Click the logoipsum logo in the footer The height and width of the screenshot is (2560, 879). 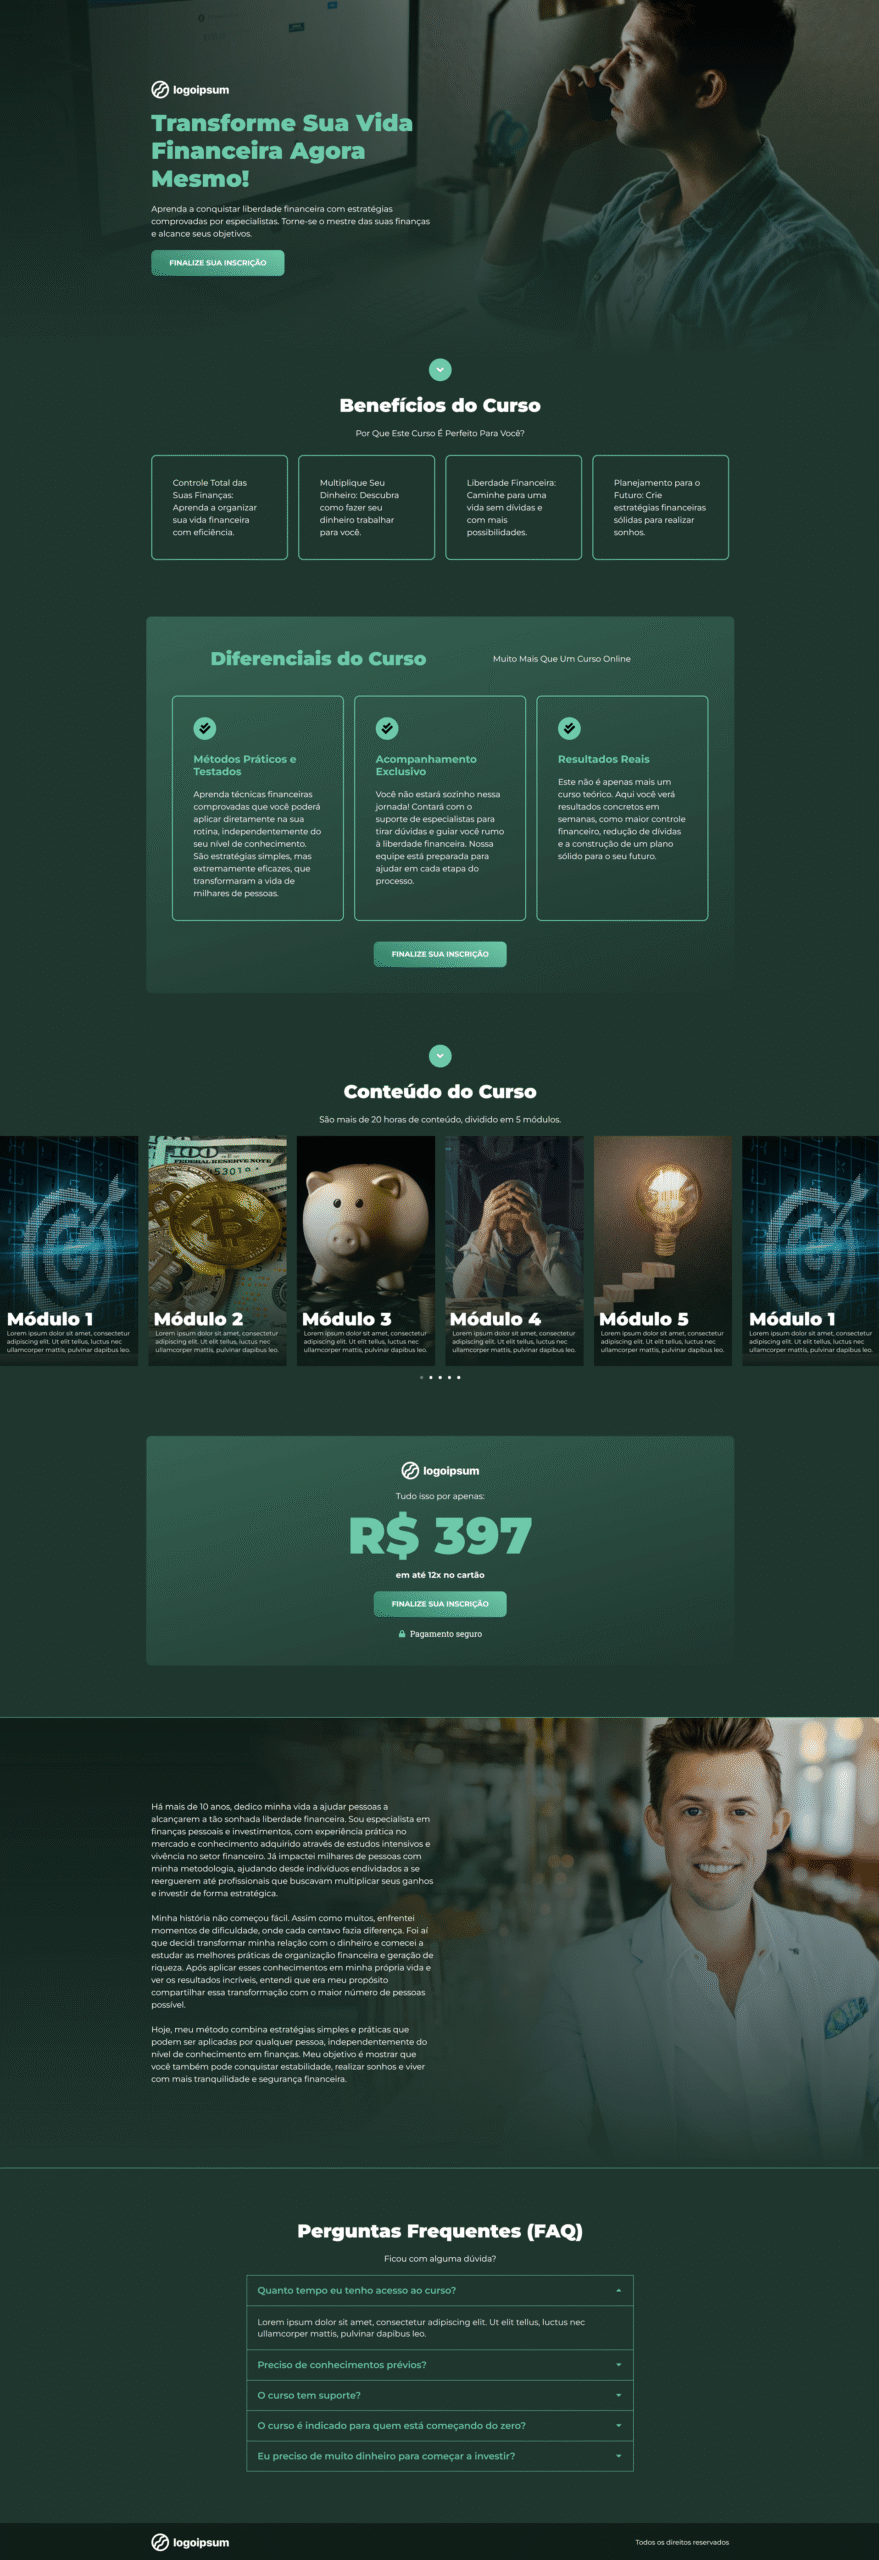[x=190, y=2542]
